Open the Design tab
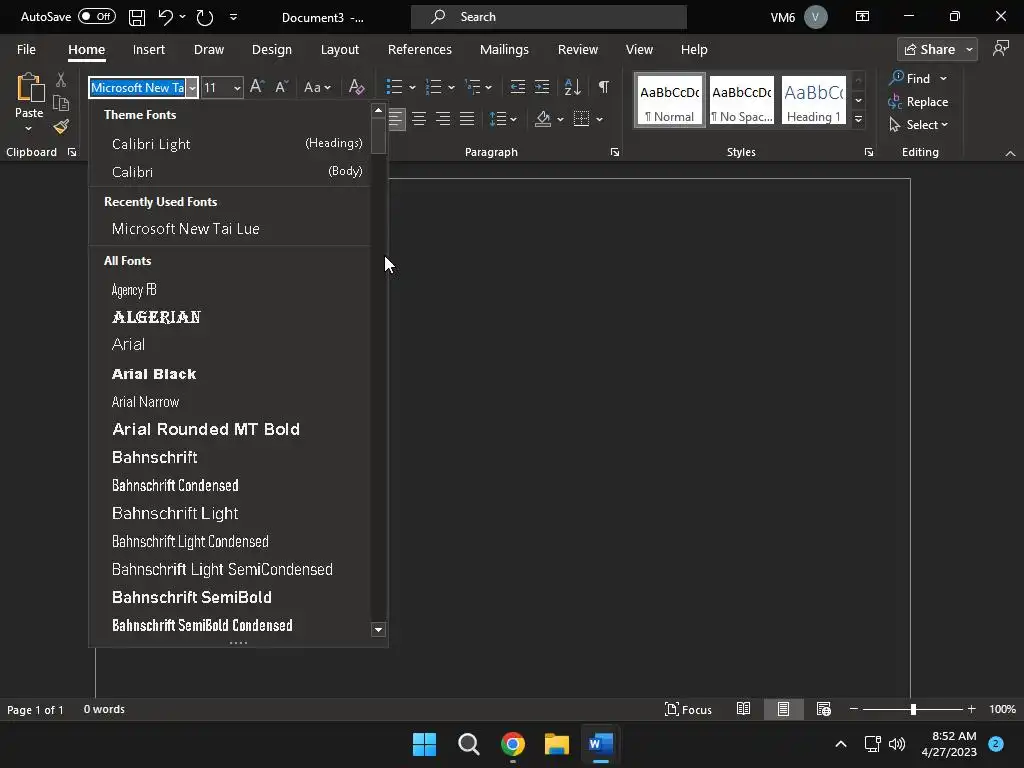The height and width of the screenshot is (768, 1024). [272, 50]
